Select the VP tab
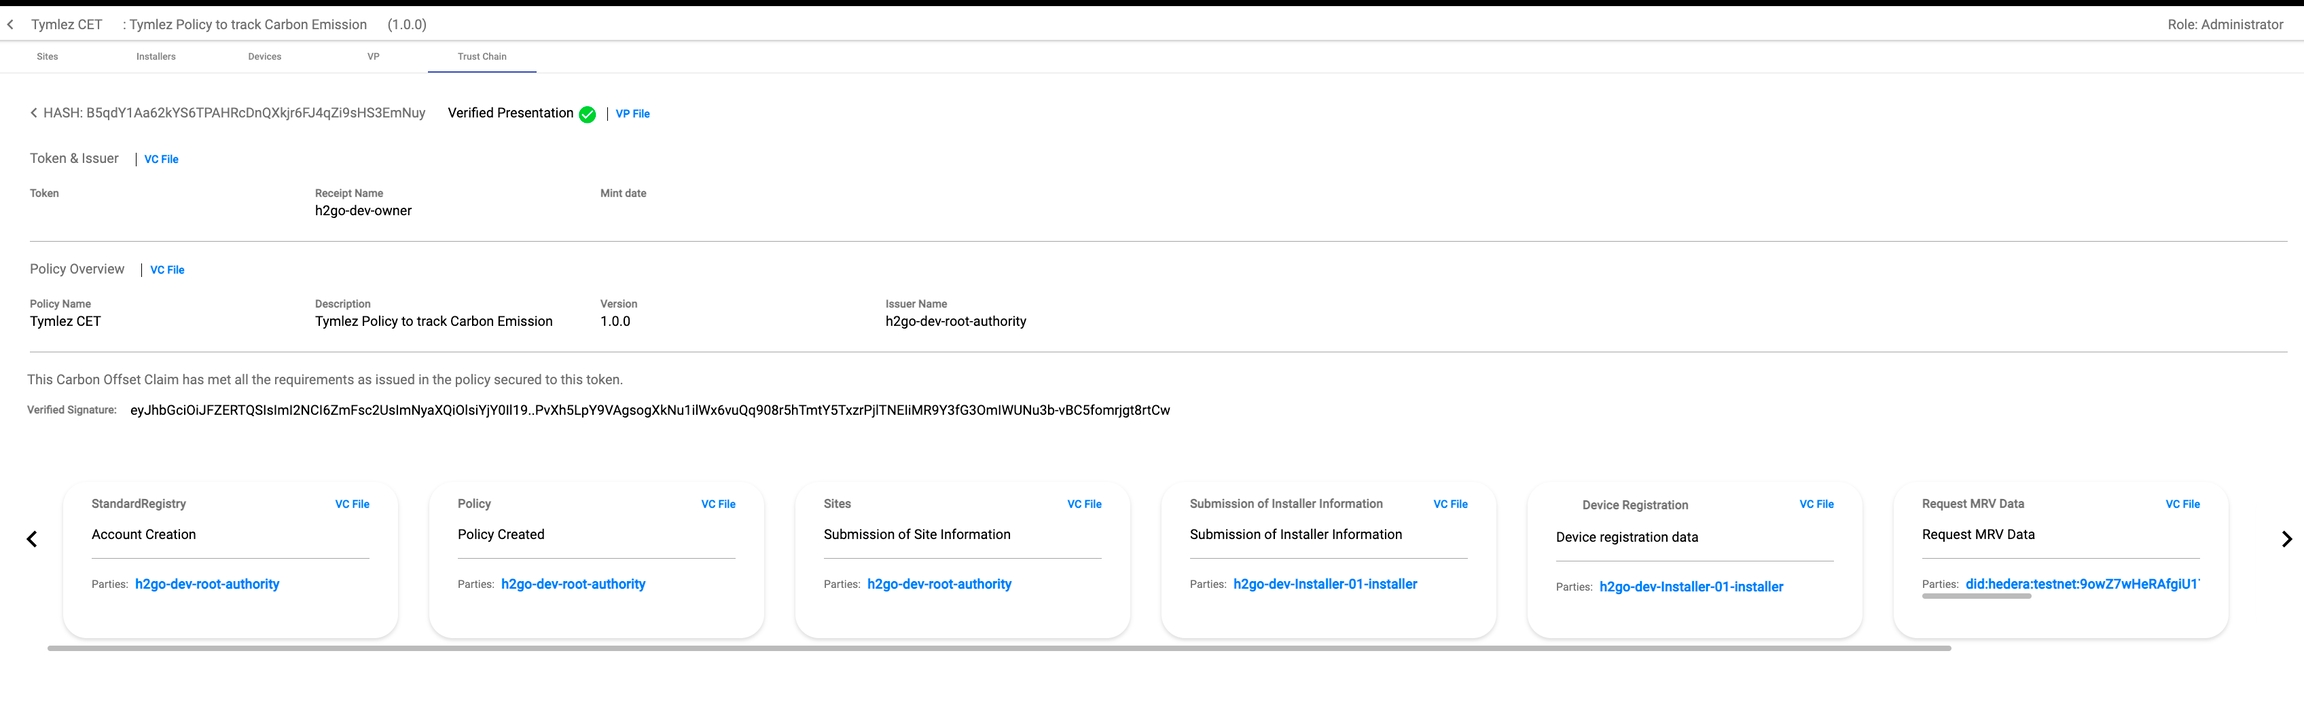Screen dimensions: 2304x704 coord(373,57)
